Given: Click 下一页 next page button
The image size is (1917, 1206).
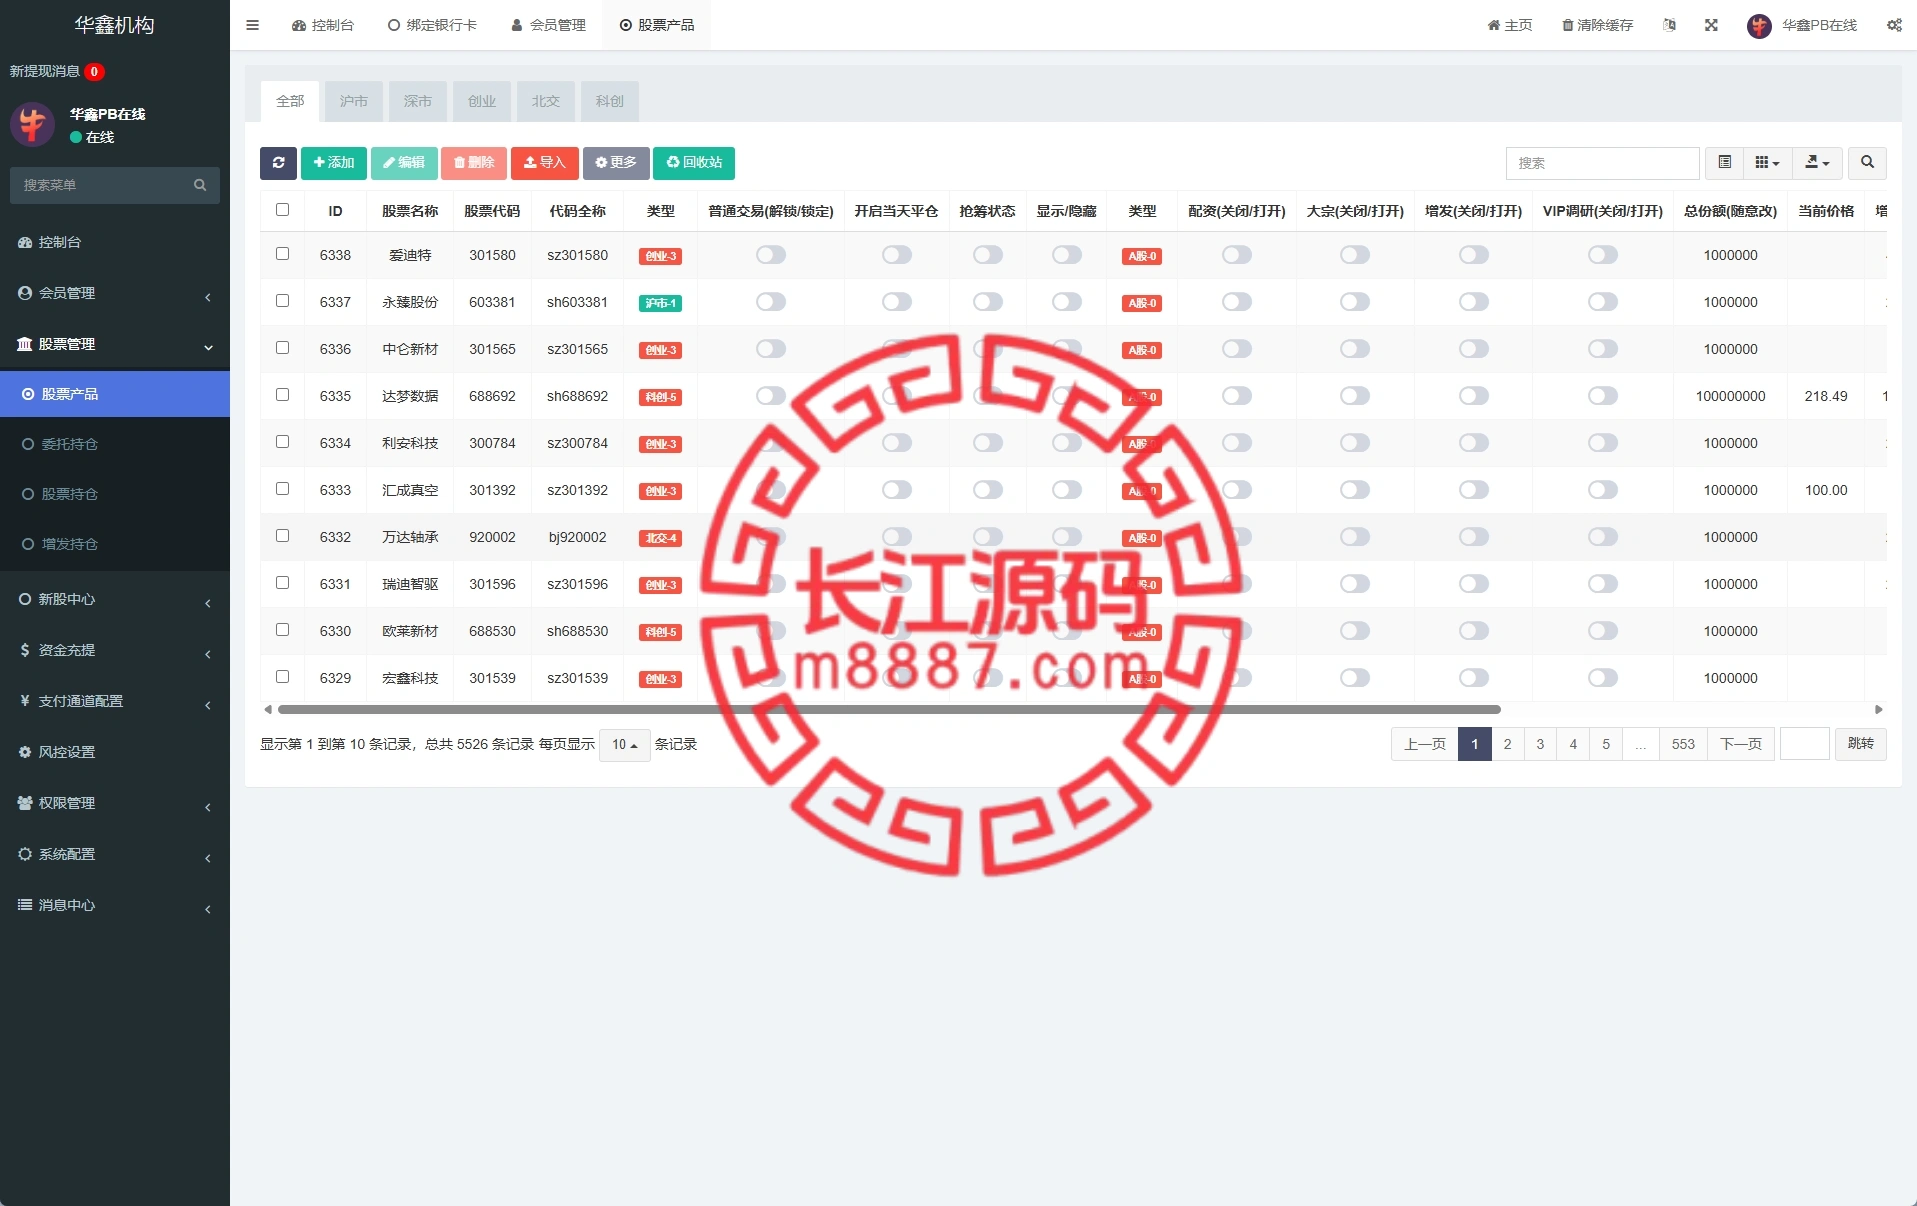Looking at the screenshot, I should tap(1741, 744).
